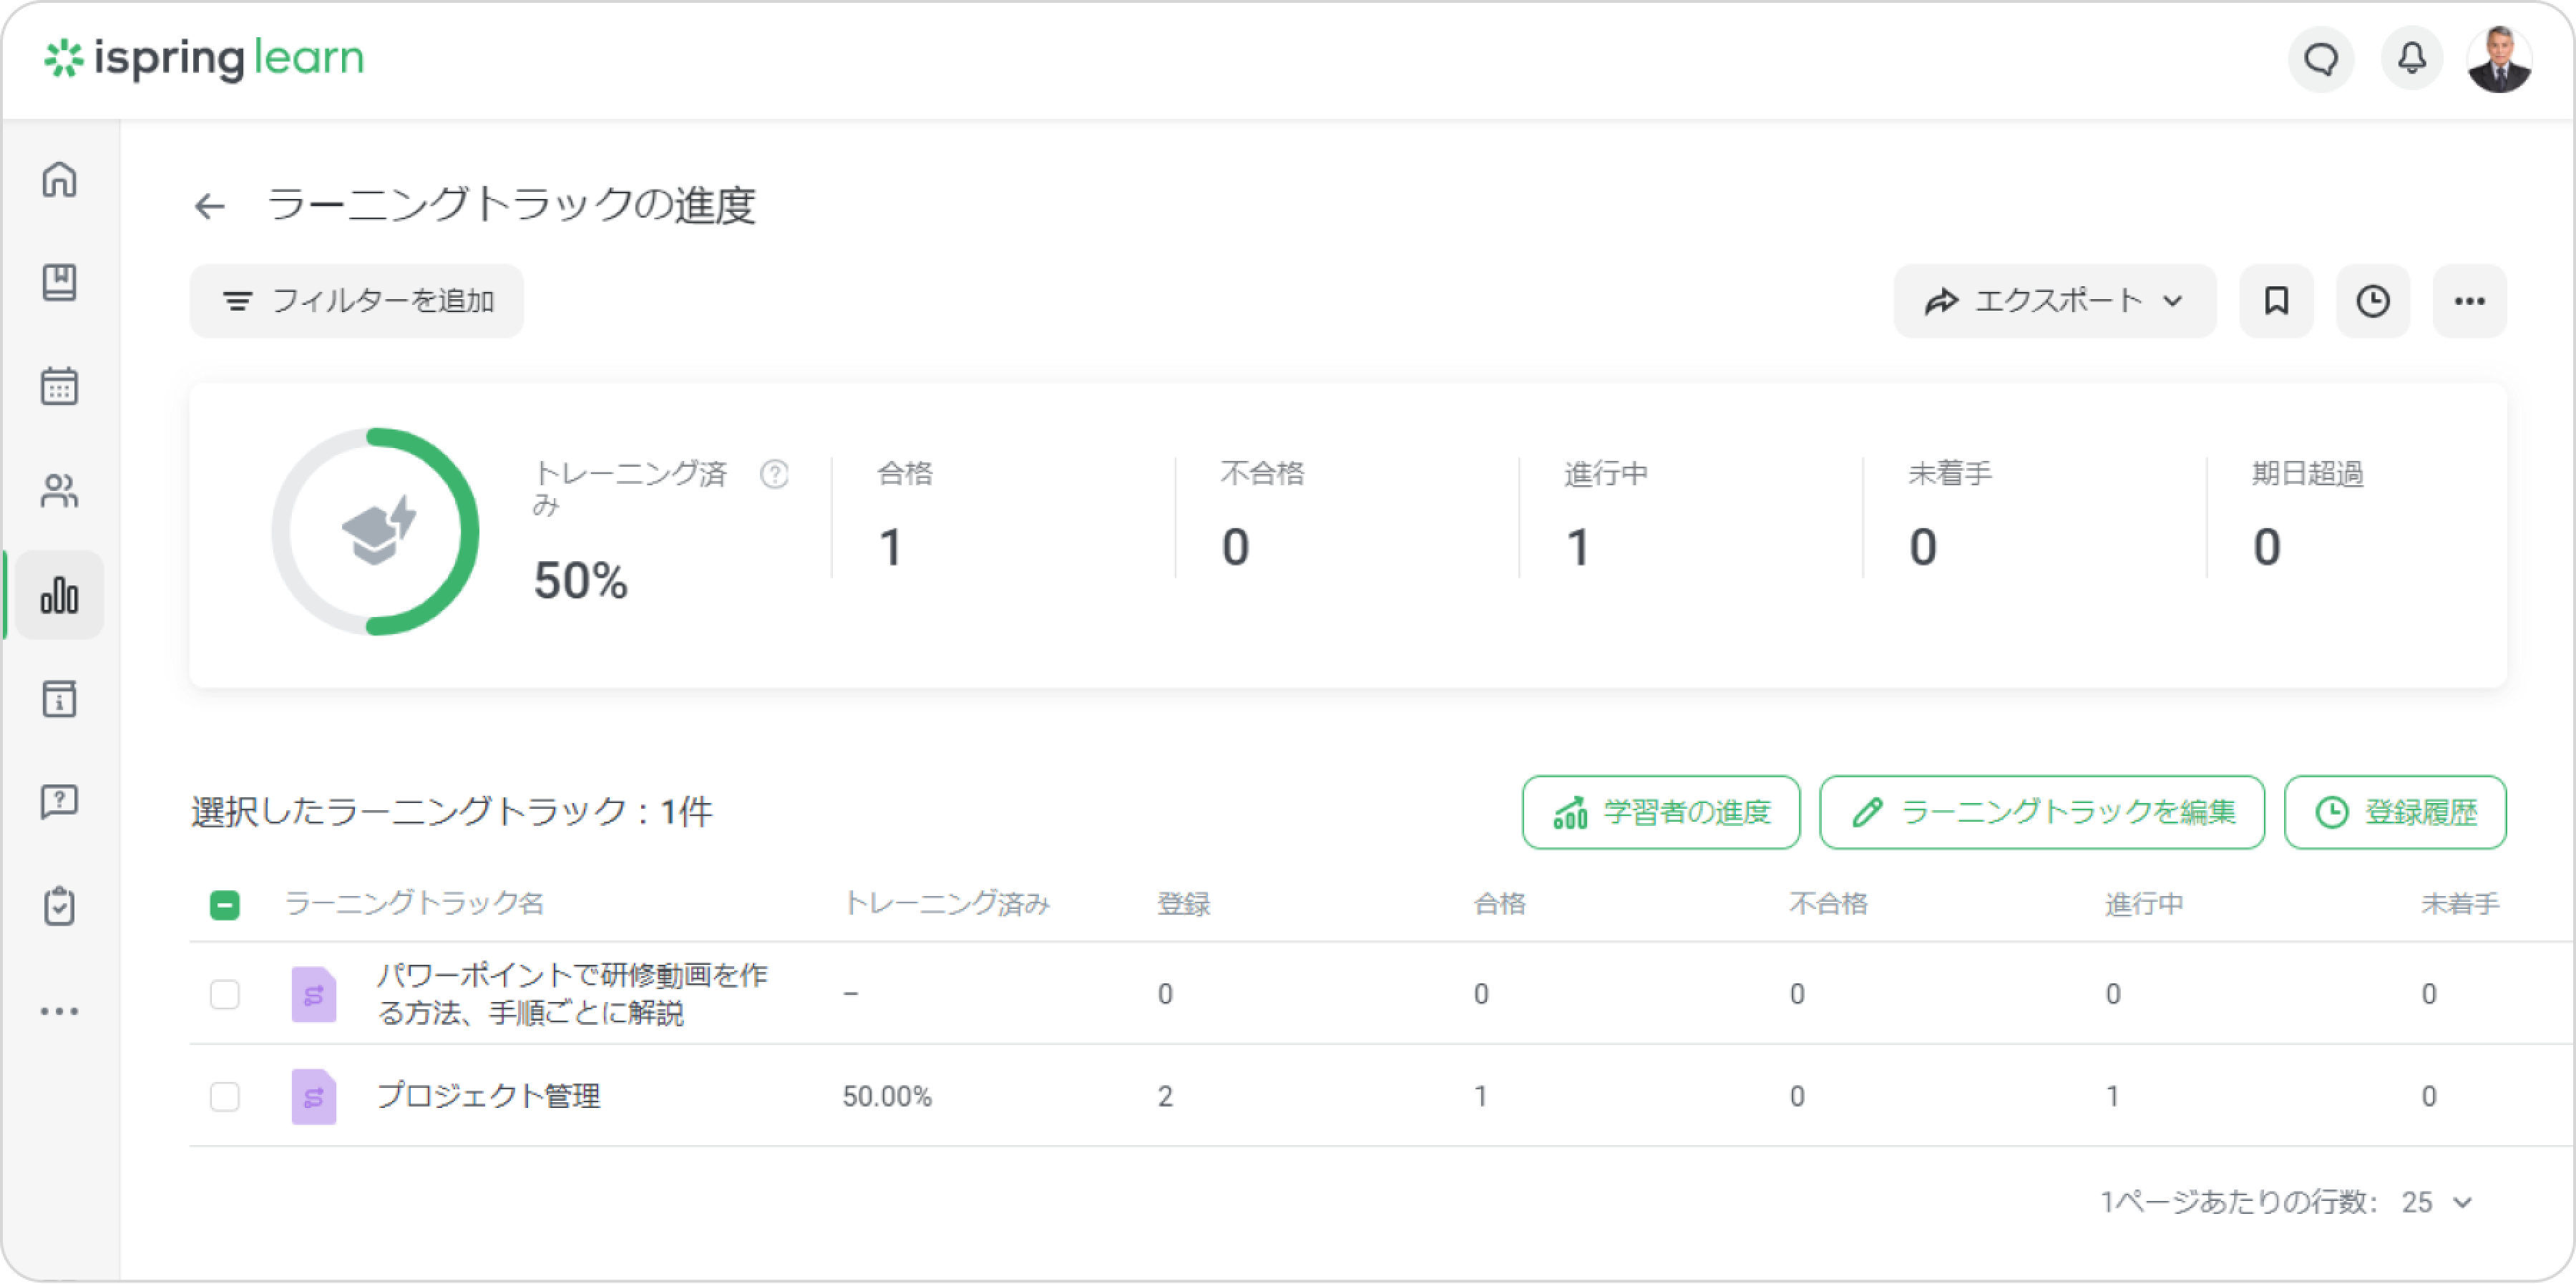Click 登録履歴 button
The image size is (2576, 1284).
click(x=2395, y=812)
